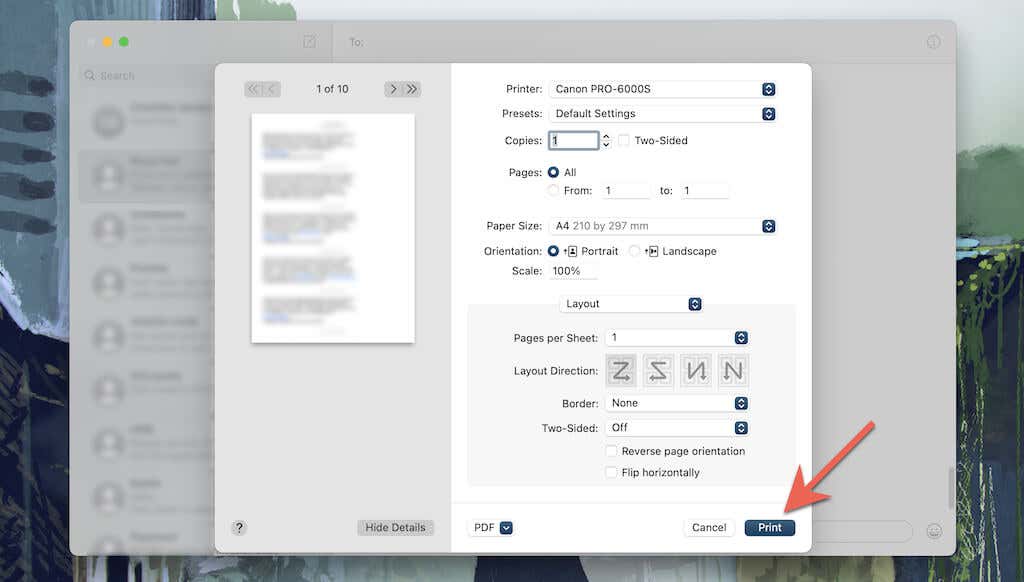The height and width of the screenshot is (582, 1024).
Task: Click the From page number field
Action: pyautogui.click(x=626, y=191)
